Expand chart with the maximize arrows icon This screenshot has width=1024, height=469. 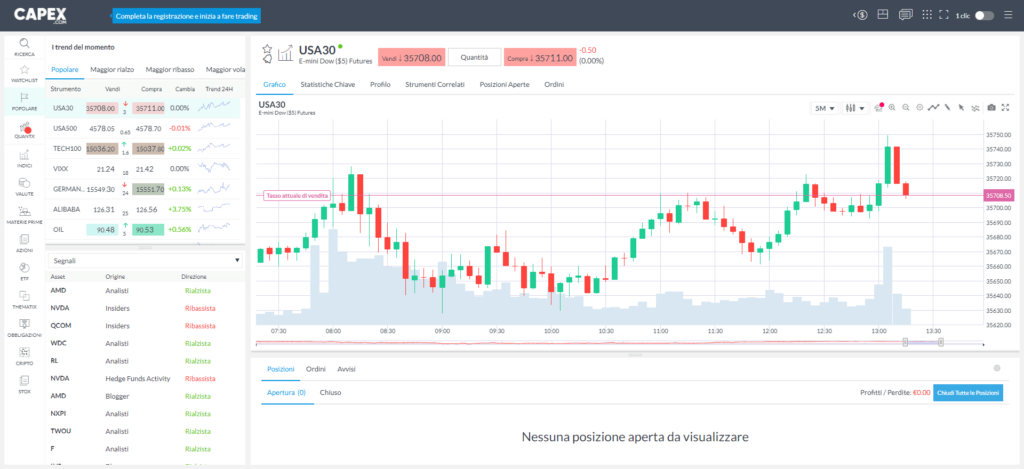coord(1006,108)
